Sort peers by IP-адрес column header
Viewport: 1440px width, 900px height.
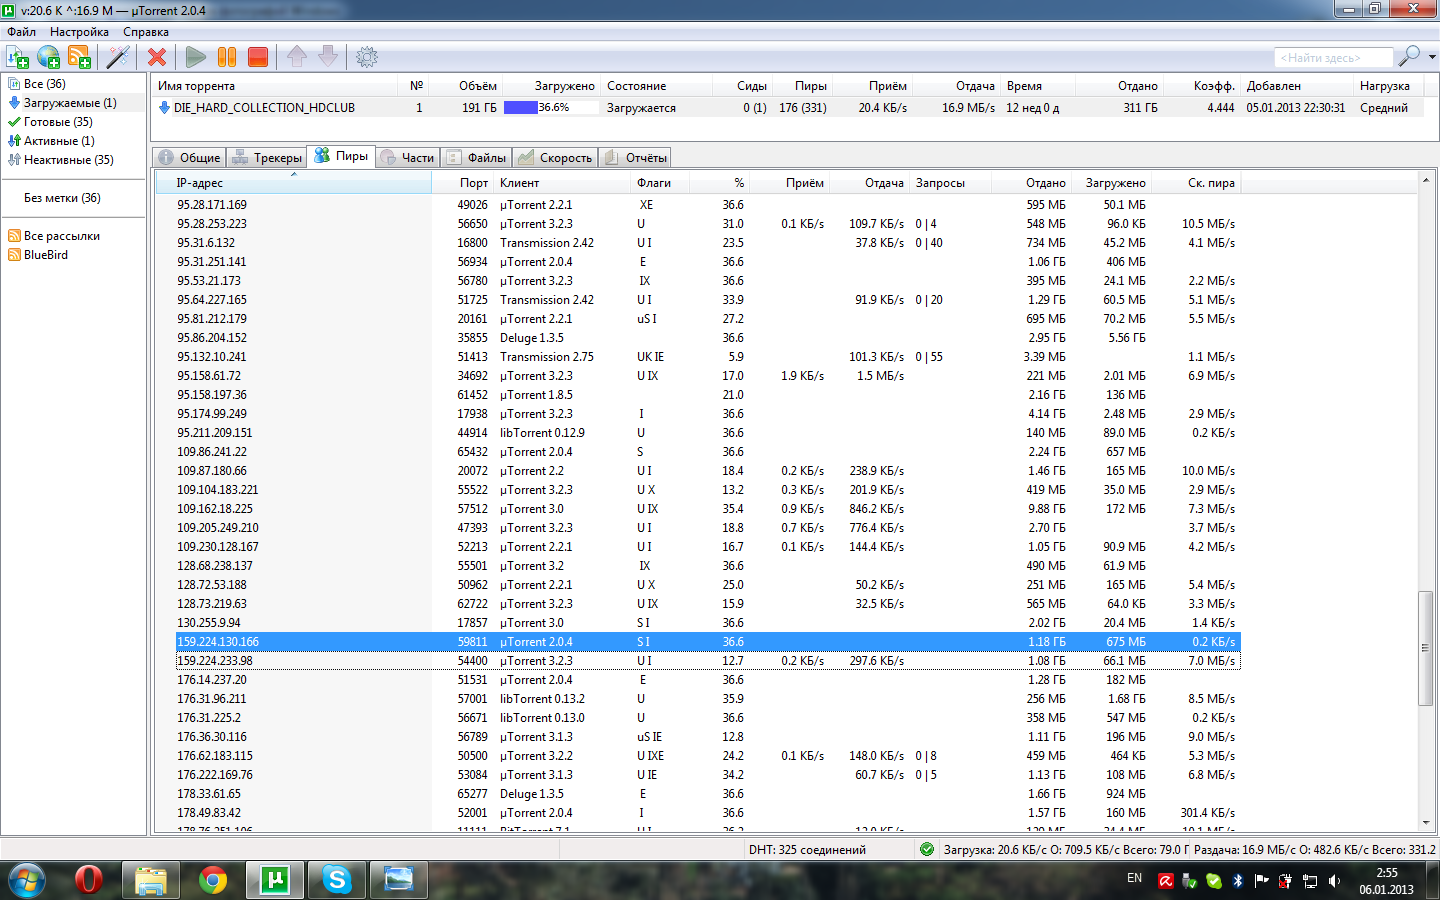pos(293,183)
